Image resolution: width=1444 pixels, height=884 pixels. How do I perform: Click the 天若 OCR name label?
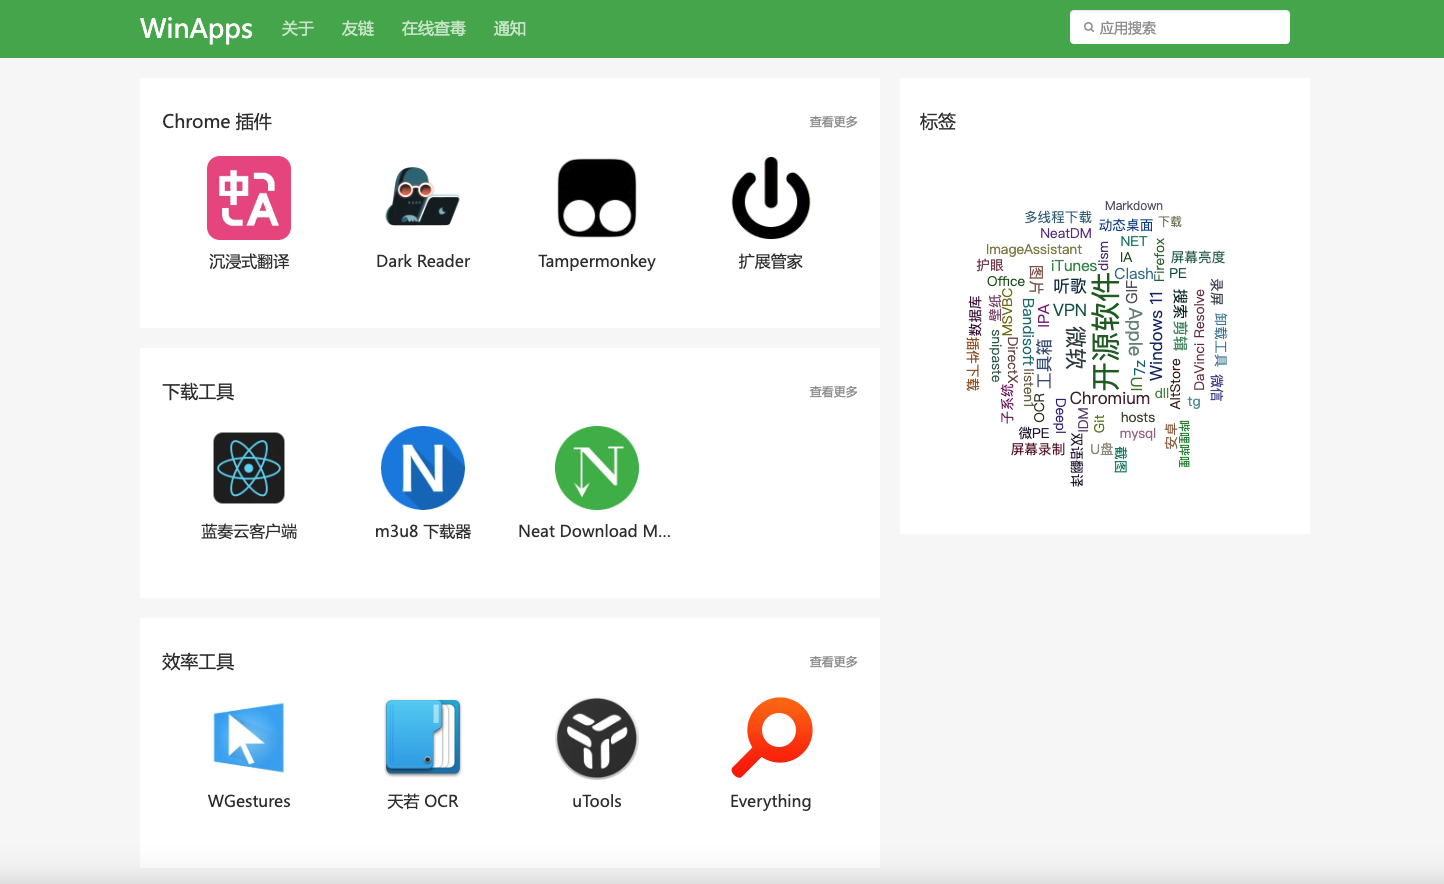point(423,802)
